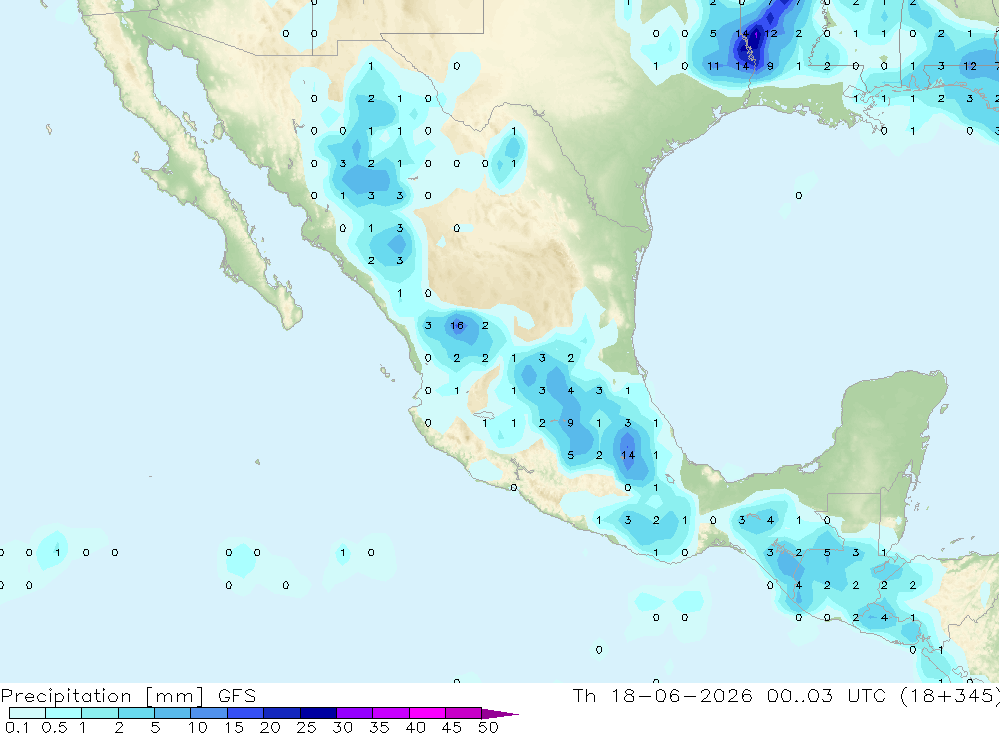Click the legend scale label '30'
Image resolution: width=1000 pixels, height=733 pixels.
[342, 727]
